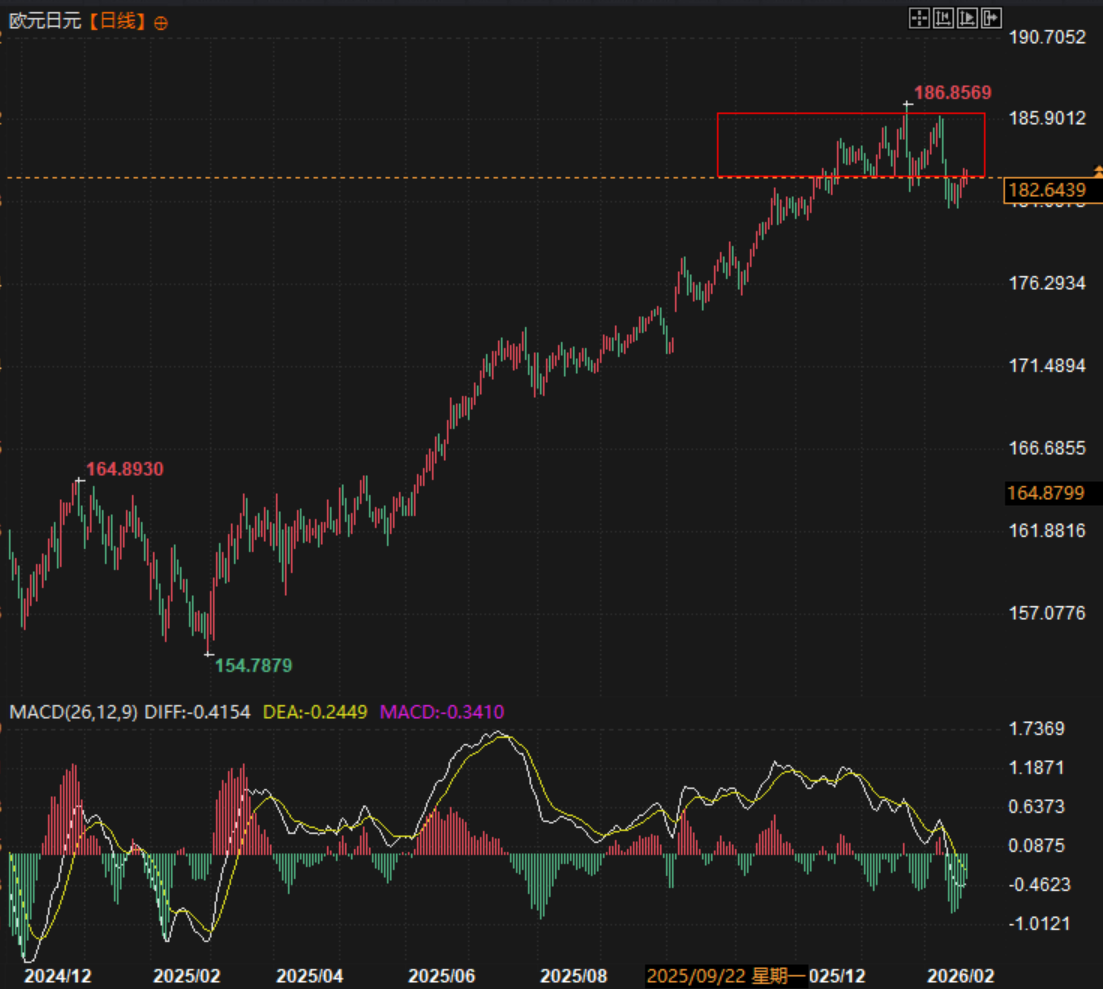Click the small orange arrow at right edge

1098,171
